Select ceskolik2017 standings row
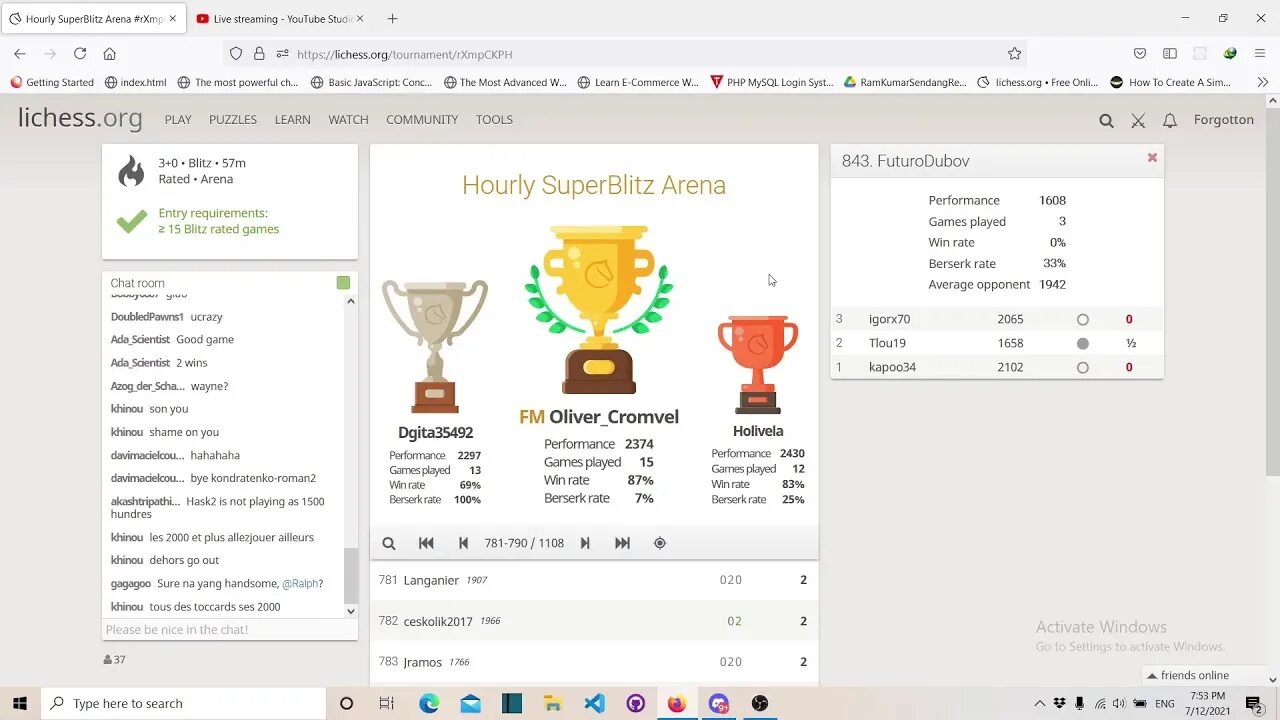This screenshot has height=720, width=1280. click(x=594, y=621)
